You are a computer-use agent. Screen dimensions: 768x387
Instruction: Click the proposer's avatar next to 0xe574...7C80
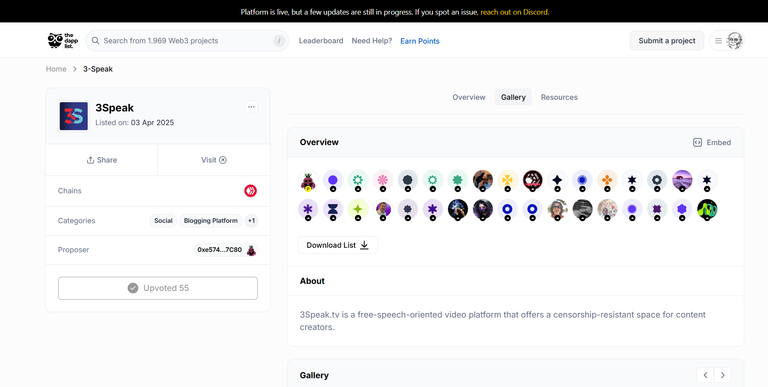click(x=251, y=250)
